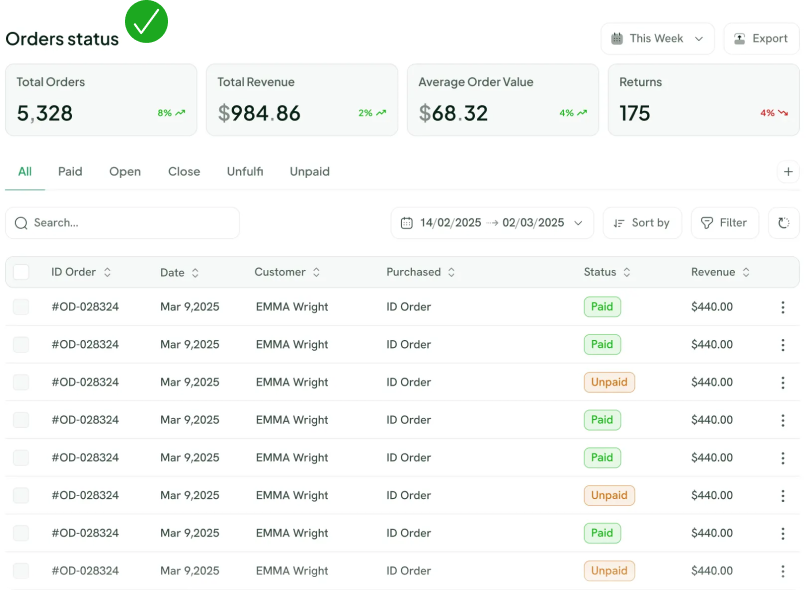Click the Export button
Image resolution: width=807 pixels, height=590 pixels.
click(761, 39)
